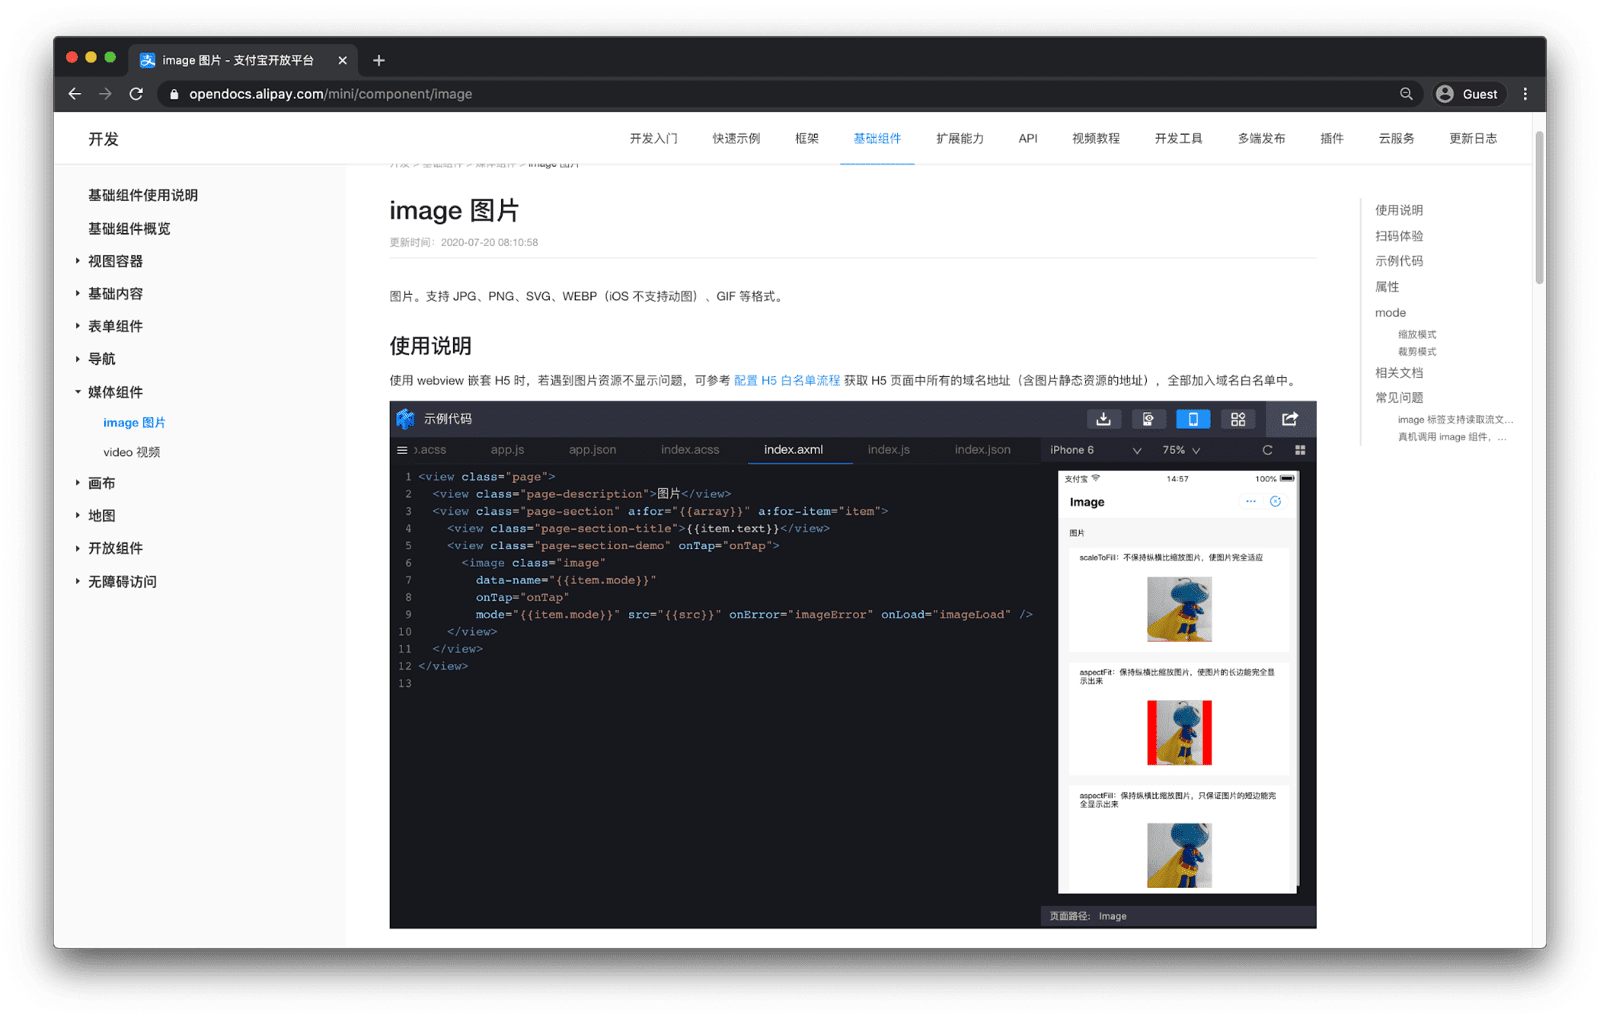Viewport: 1600px width, 1019px height.
Task: Click the scaleToFill example thumbnail in simulator
Action: click(1179, 609)
